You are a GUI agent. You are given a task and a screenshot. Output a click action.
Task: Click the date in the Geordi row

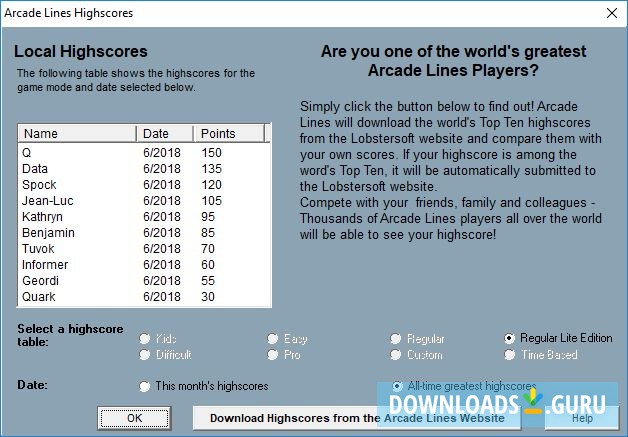coord(162,281)
